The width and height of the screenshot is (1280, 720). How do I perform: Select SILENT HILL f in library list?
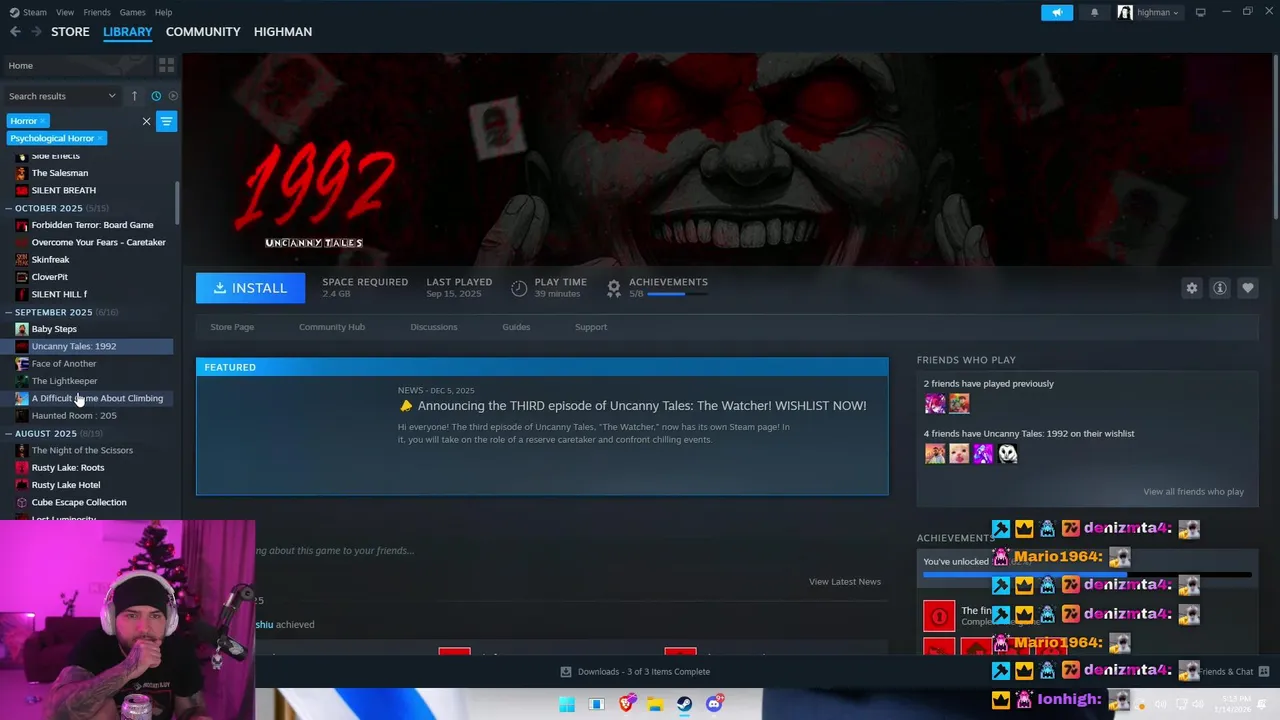59,294
